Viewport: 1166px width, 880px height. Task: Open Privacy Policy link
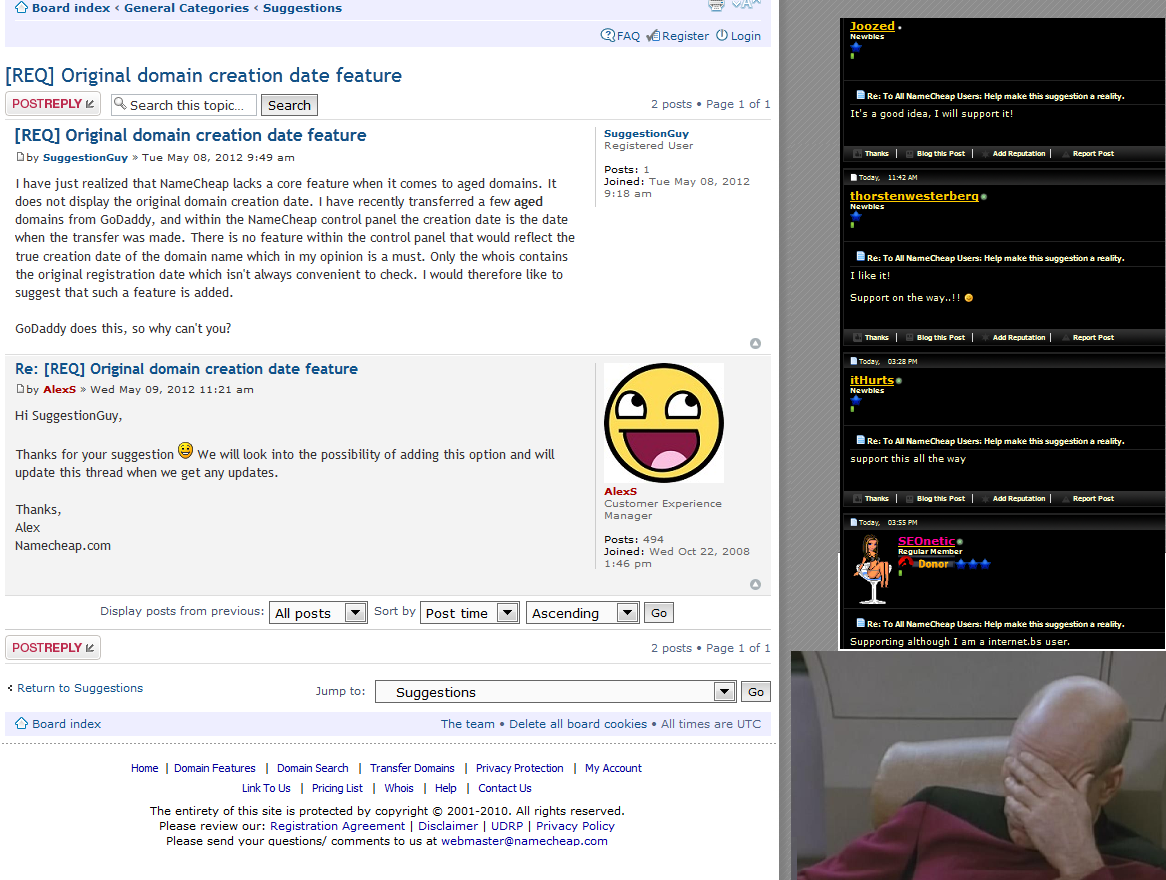576,826
